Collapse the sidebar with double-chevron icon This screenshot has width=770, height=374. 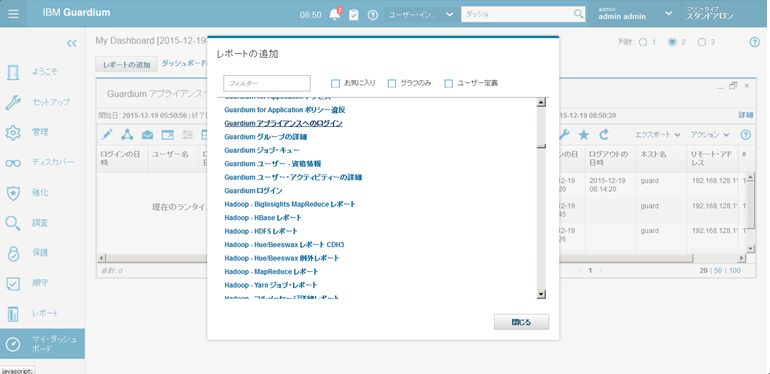point(72,43)
